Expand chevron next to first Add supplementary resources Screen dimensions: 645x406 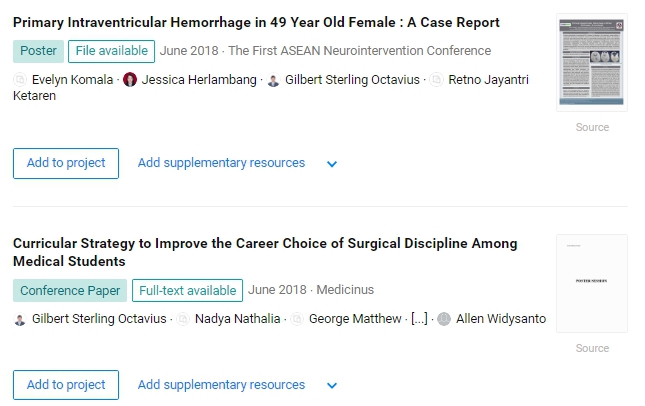click(332, 164)
